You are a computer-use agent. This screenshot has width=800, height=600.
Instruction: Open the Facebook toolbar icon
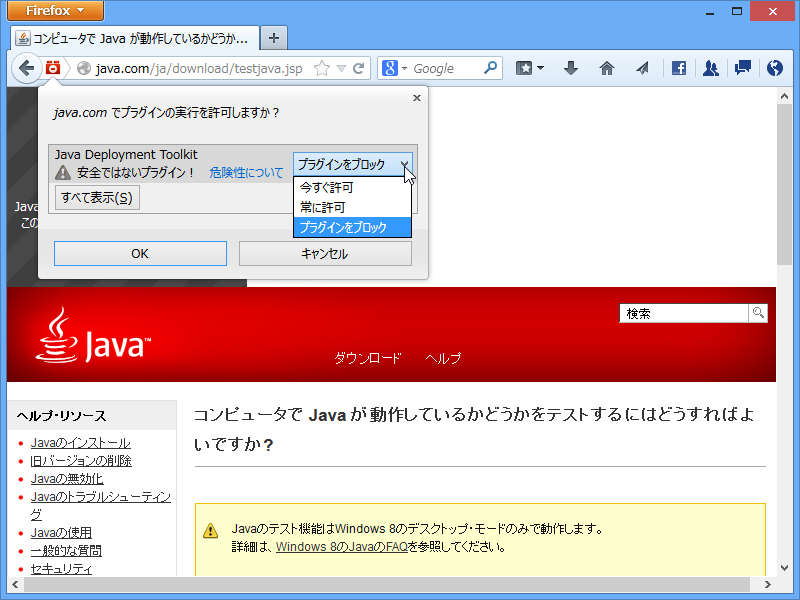pyautogui.click(x=679, y=68)
